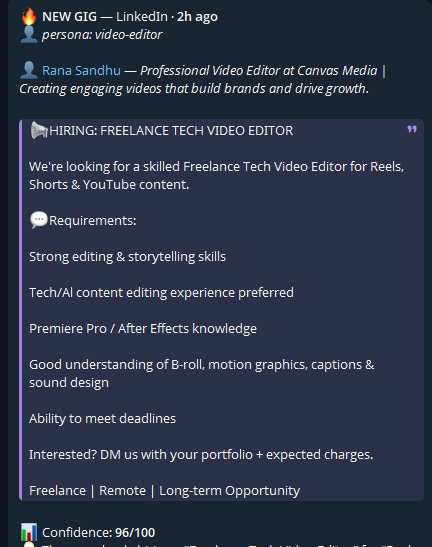Viewport: 432px width, 547px height.
Task: Click the speech bubble emoji before Requirements
Action: (x=38, y=220)
